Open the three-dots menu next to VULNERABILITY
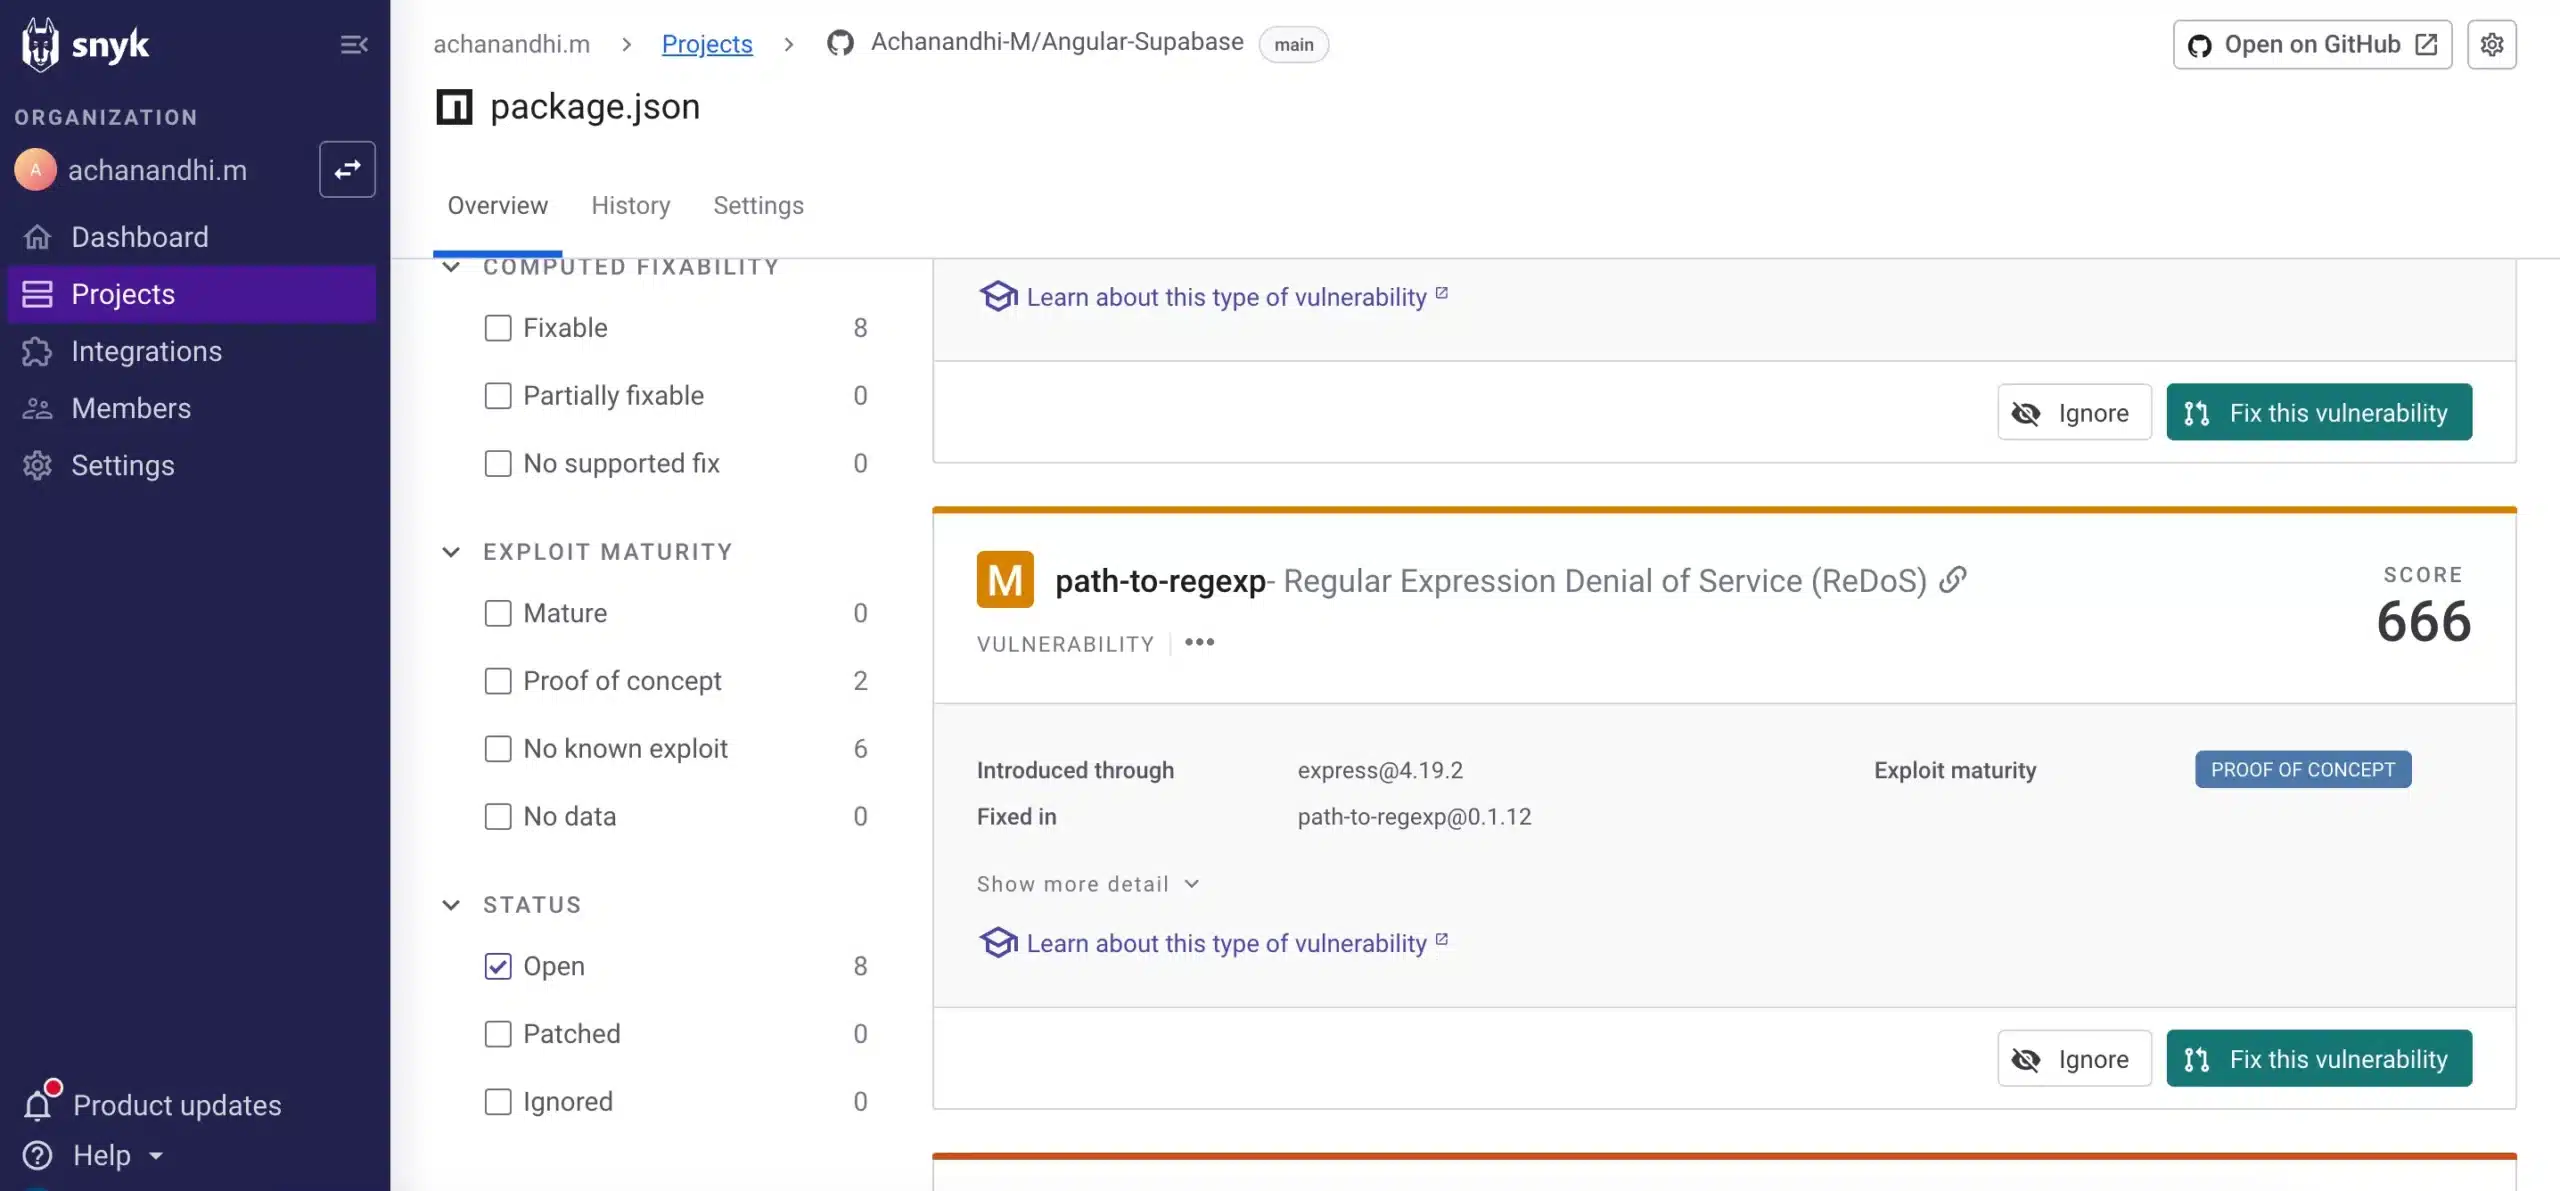This screenshot has height=1191, width=2560. click(x=1199, y=643)
